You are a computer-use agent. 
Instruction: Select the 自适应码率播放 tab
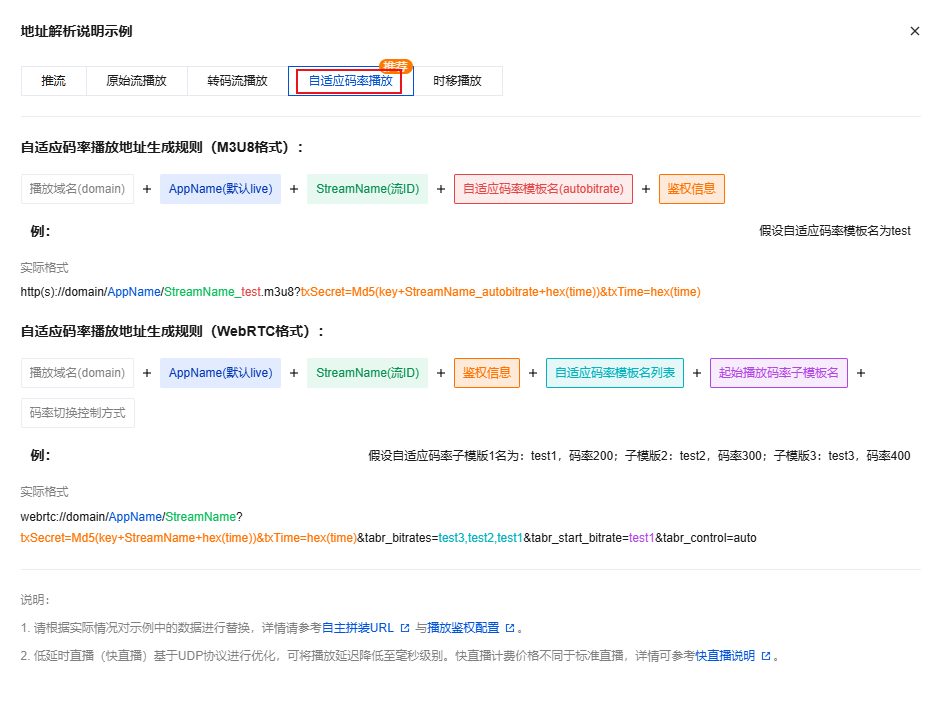click(351, 81)
